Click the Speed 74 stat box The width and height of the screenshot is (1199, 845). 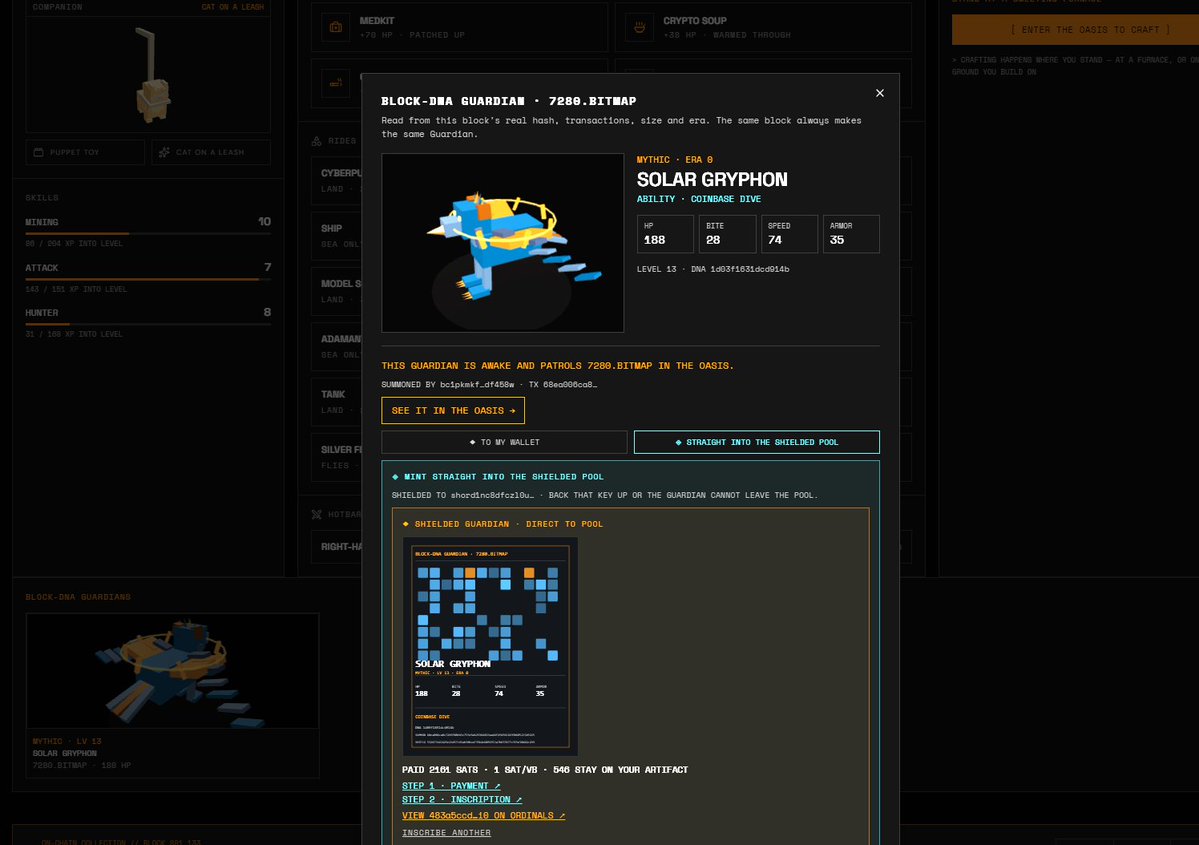[x=789, y=234]
